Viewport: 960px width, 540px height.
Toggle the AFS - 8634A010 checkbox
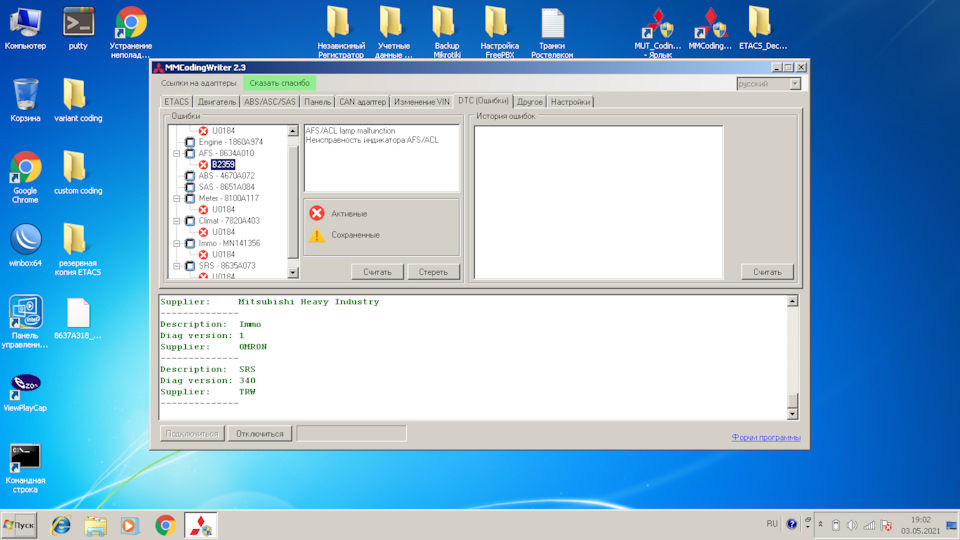tap(190, 153)
